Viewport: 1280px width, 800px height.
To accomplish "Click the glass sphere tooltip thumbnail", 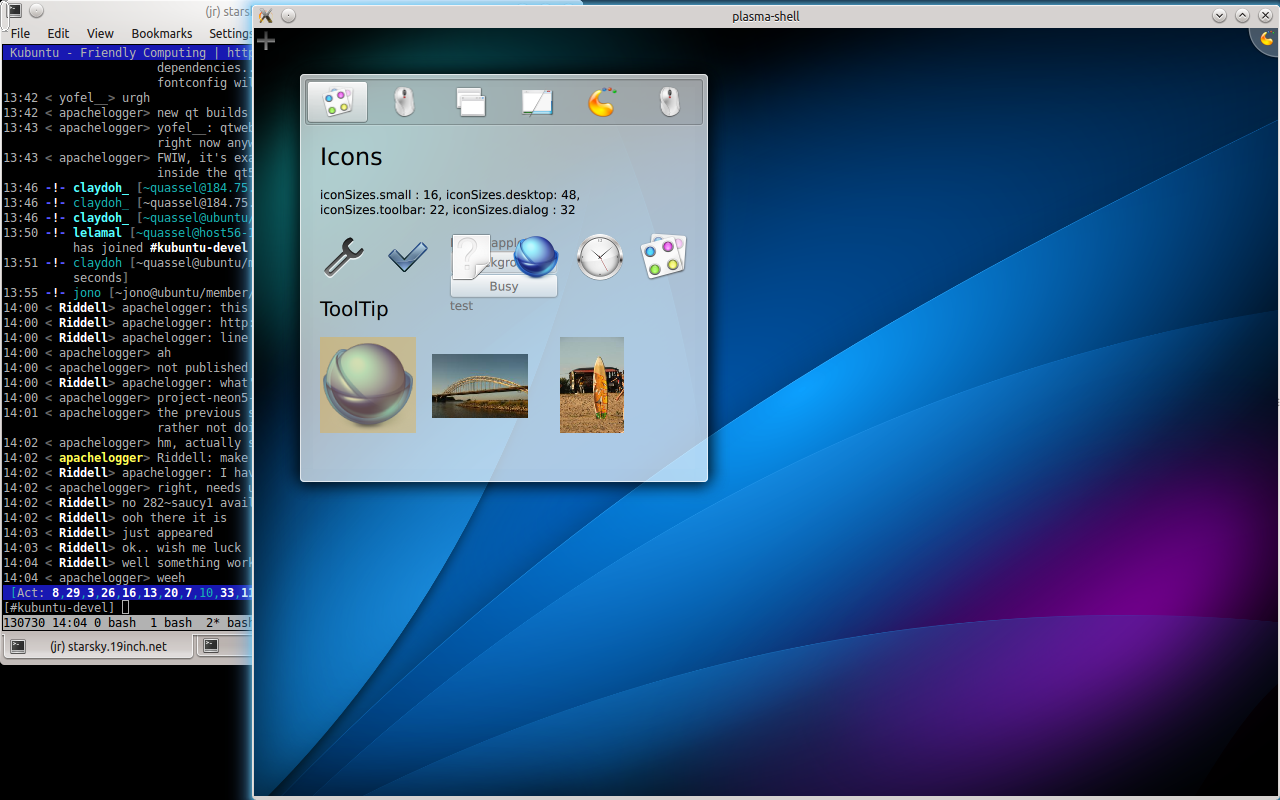I will click(367, 385).
